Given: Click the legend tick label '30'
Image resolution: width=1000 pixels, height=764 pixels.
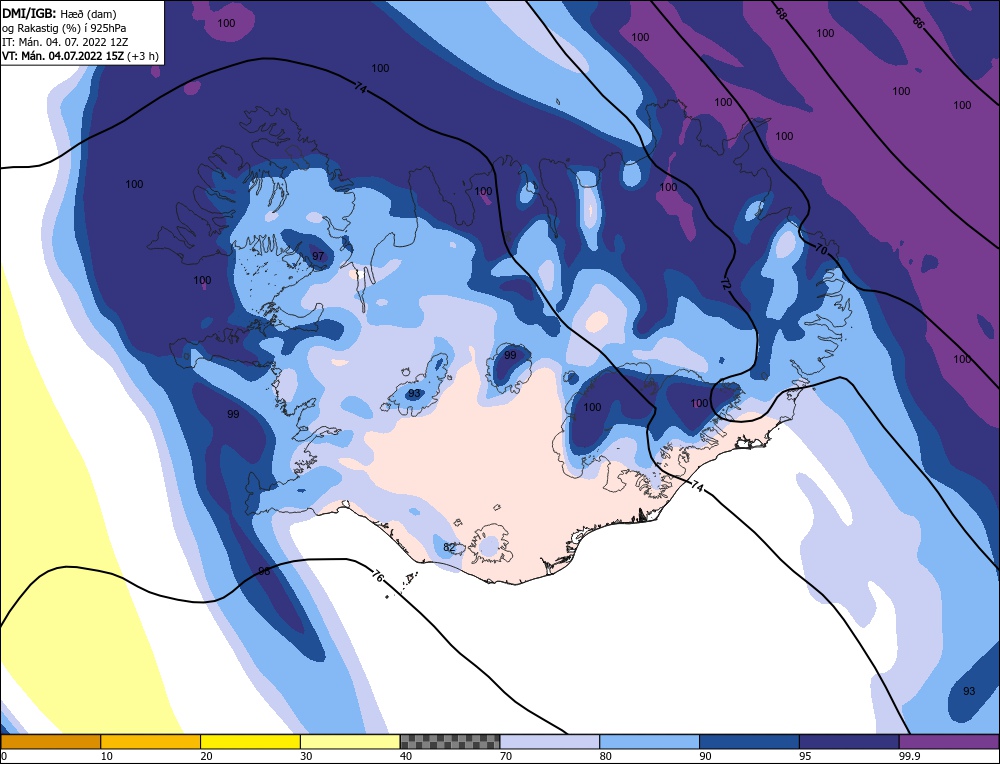Looking at the screenshot, I should point(306,756).
